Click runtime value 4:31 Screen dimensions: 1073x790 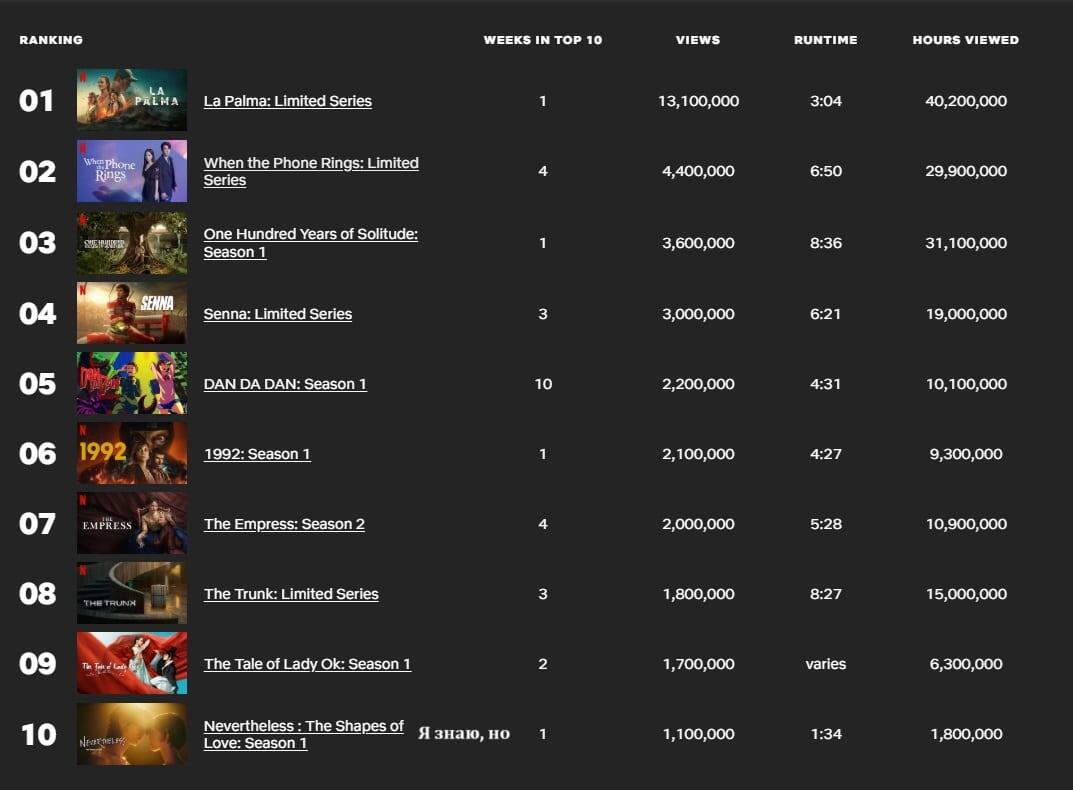pos(825,384)
